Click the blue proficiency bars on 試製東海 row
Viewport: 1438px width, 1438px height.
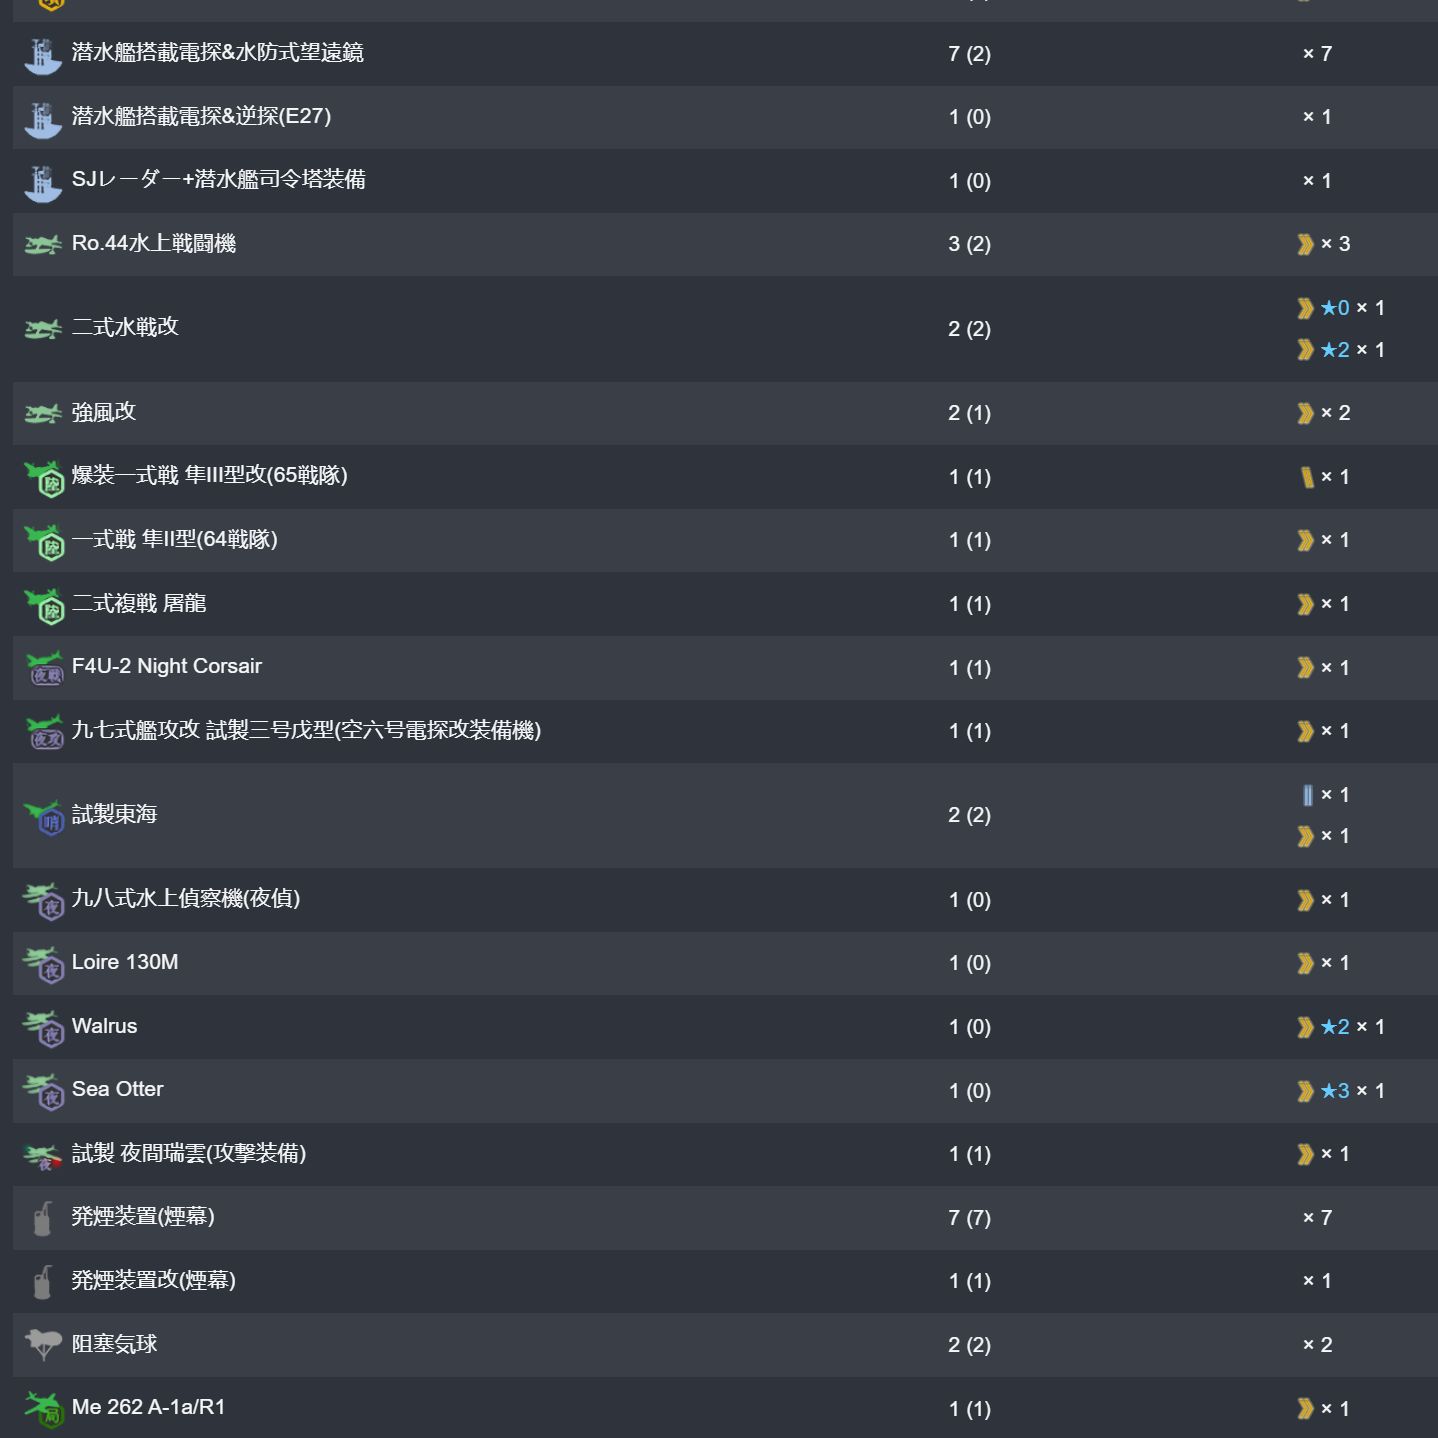coord(1307,795)
